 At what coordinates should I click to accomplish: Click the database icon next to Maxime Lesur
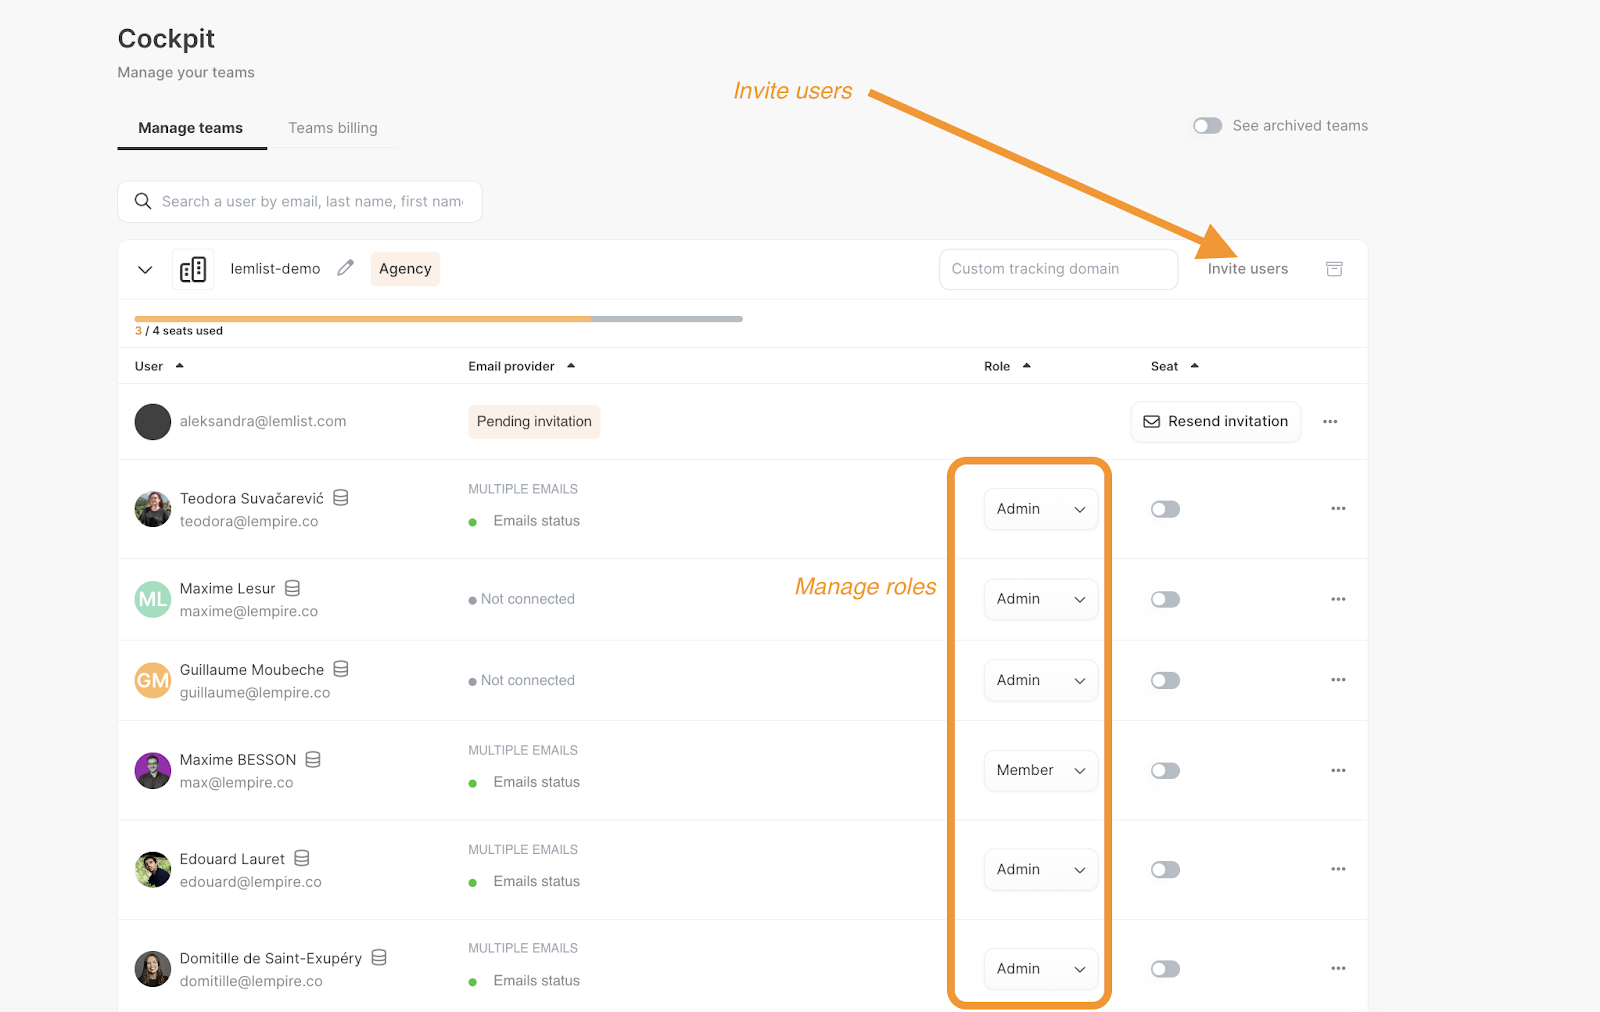point(292,588)
